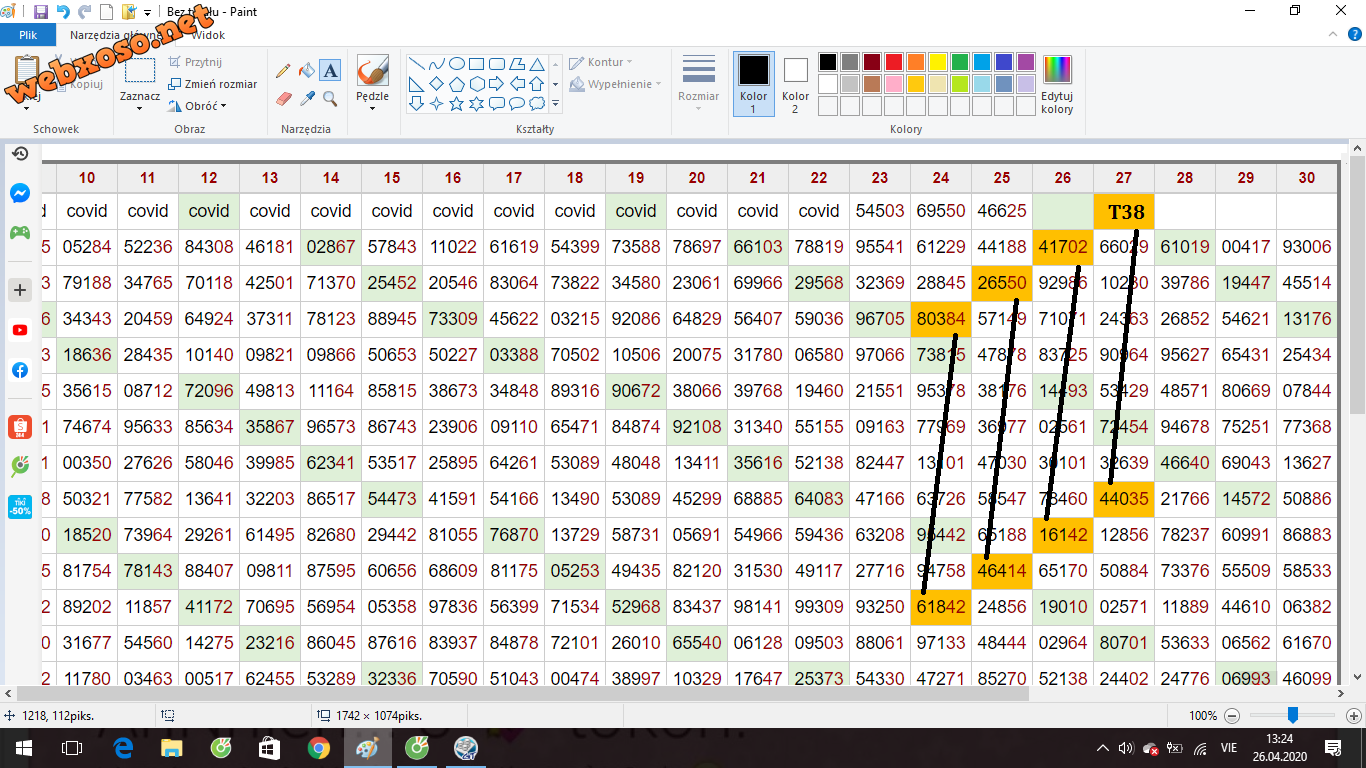Screen dimensions: 1366x768
Task: Open the notification center icon
Action: click(x=1332, y=747)
